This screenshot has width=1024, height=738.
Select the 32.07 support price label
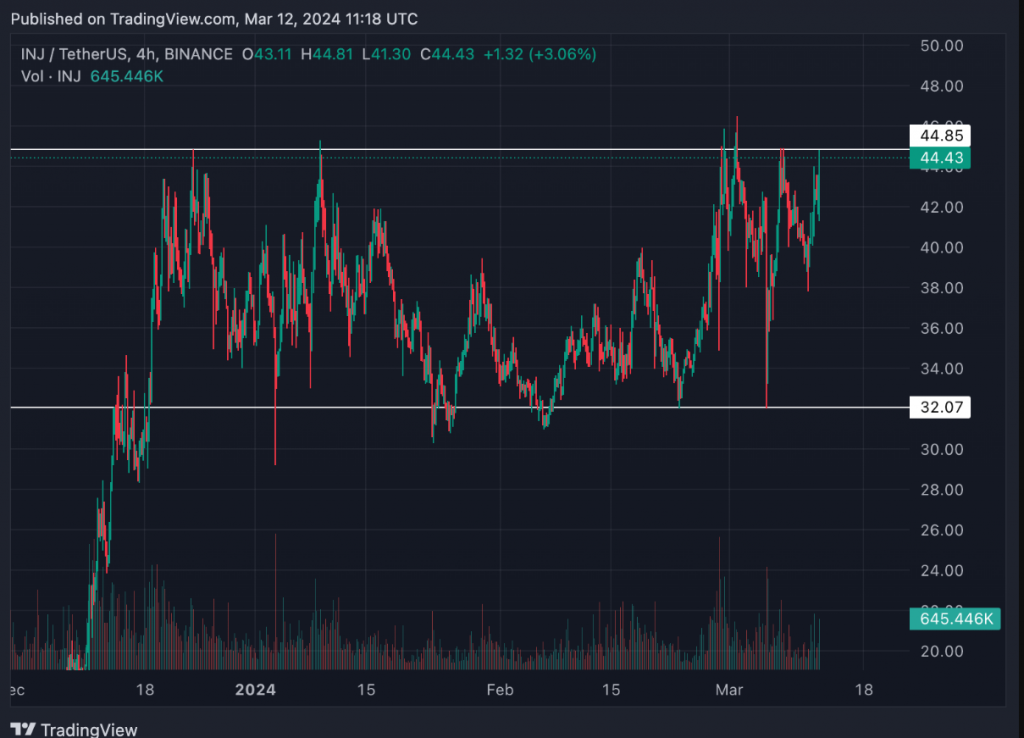939,407
